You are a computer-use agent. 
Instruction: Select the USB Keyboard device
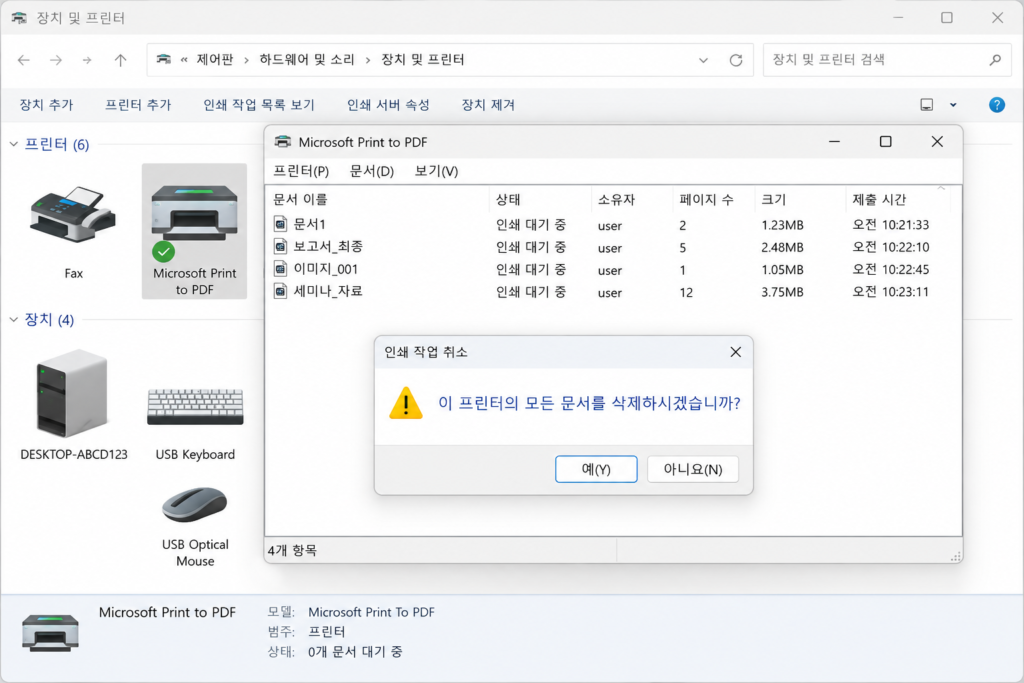[x=195, y=406]
